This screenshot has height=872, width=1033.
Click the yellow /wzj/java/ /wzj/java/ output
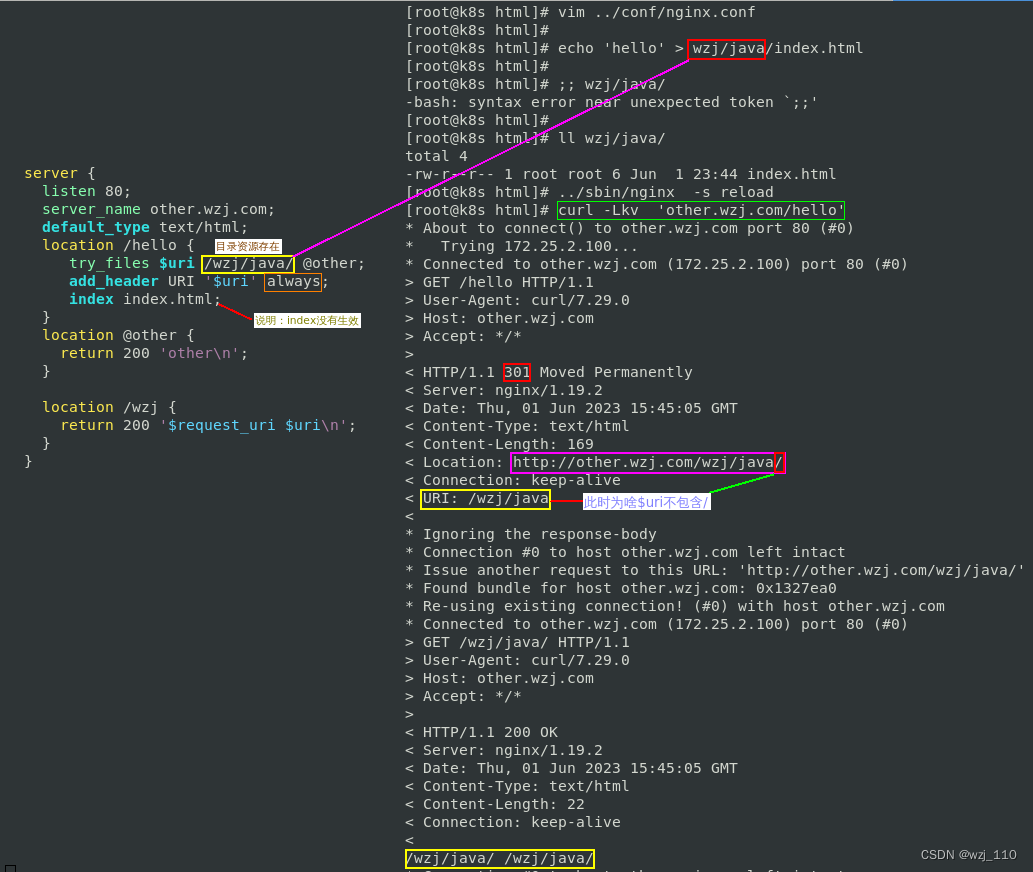(x=499, y=858)
